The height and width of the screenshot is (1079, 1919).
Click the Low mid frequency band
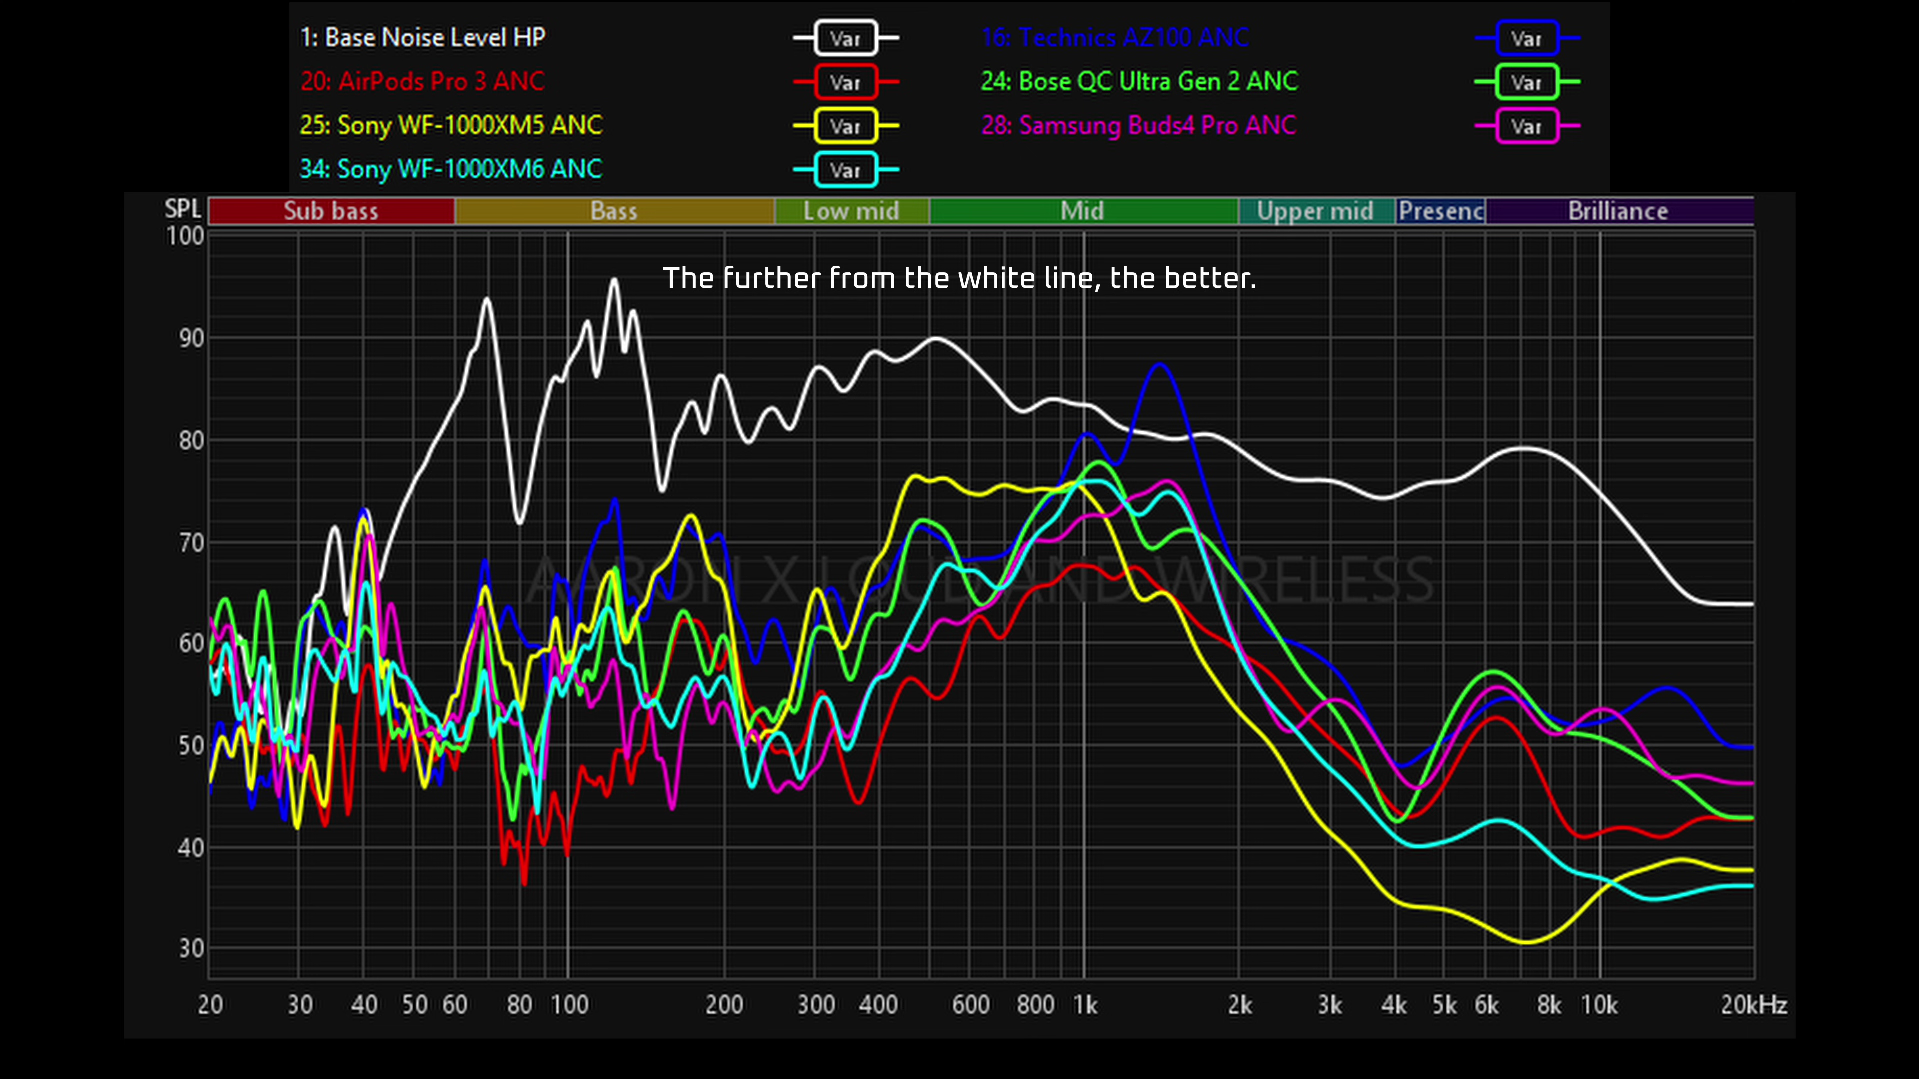[851, 211]
